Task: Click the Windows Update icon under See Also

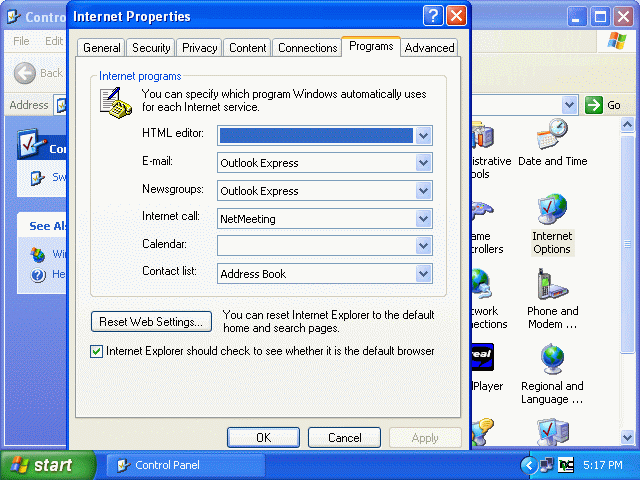Action: pyautogui.click(x=38, y=254)
